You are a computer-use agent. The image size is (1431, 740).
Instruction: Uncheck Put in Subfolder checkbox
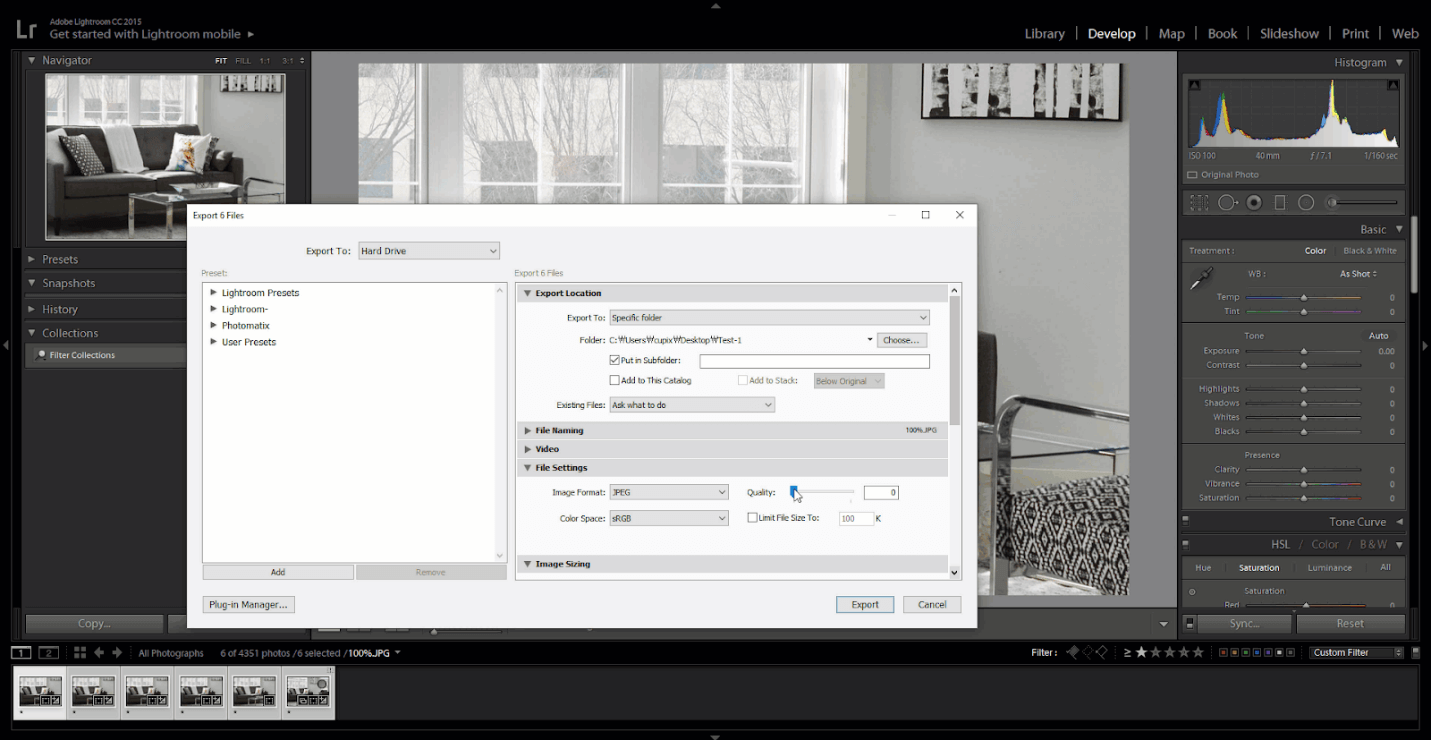(615, 360)
